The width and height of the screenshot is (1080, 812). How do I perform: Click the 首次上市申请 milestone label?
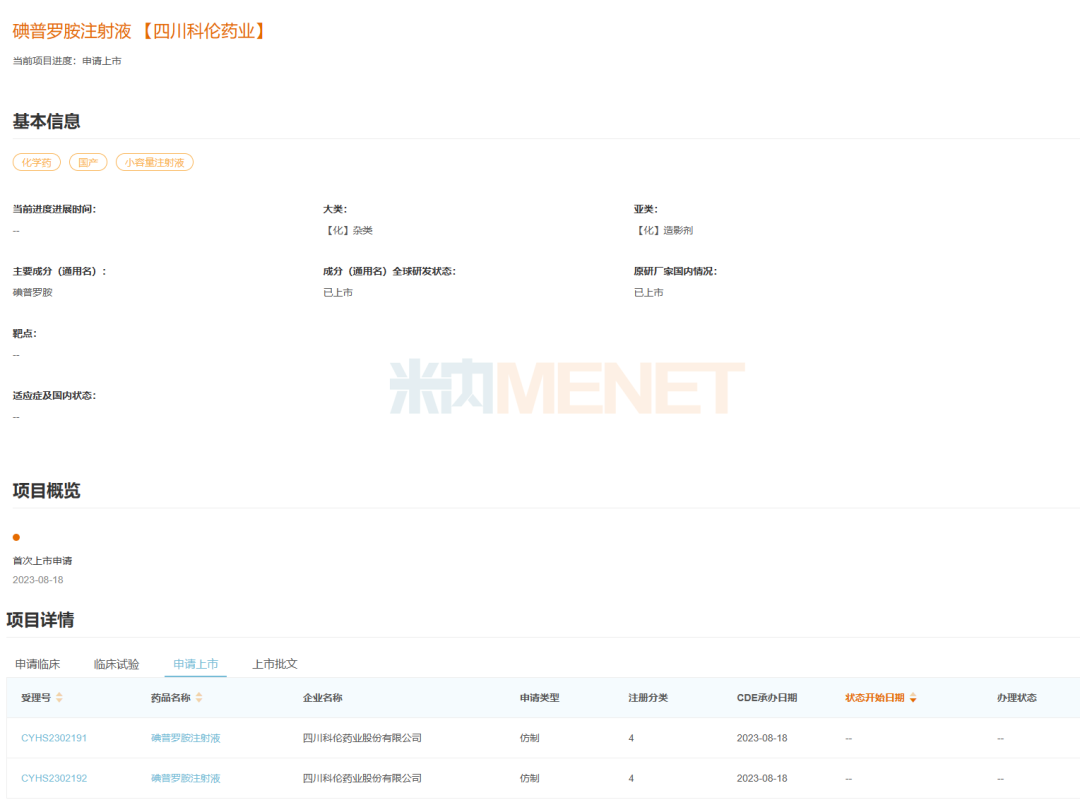pyautogui.click(x=42, y=561)
